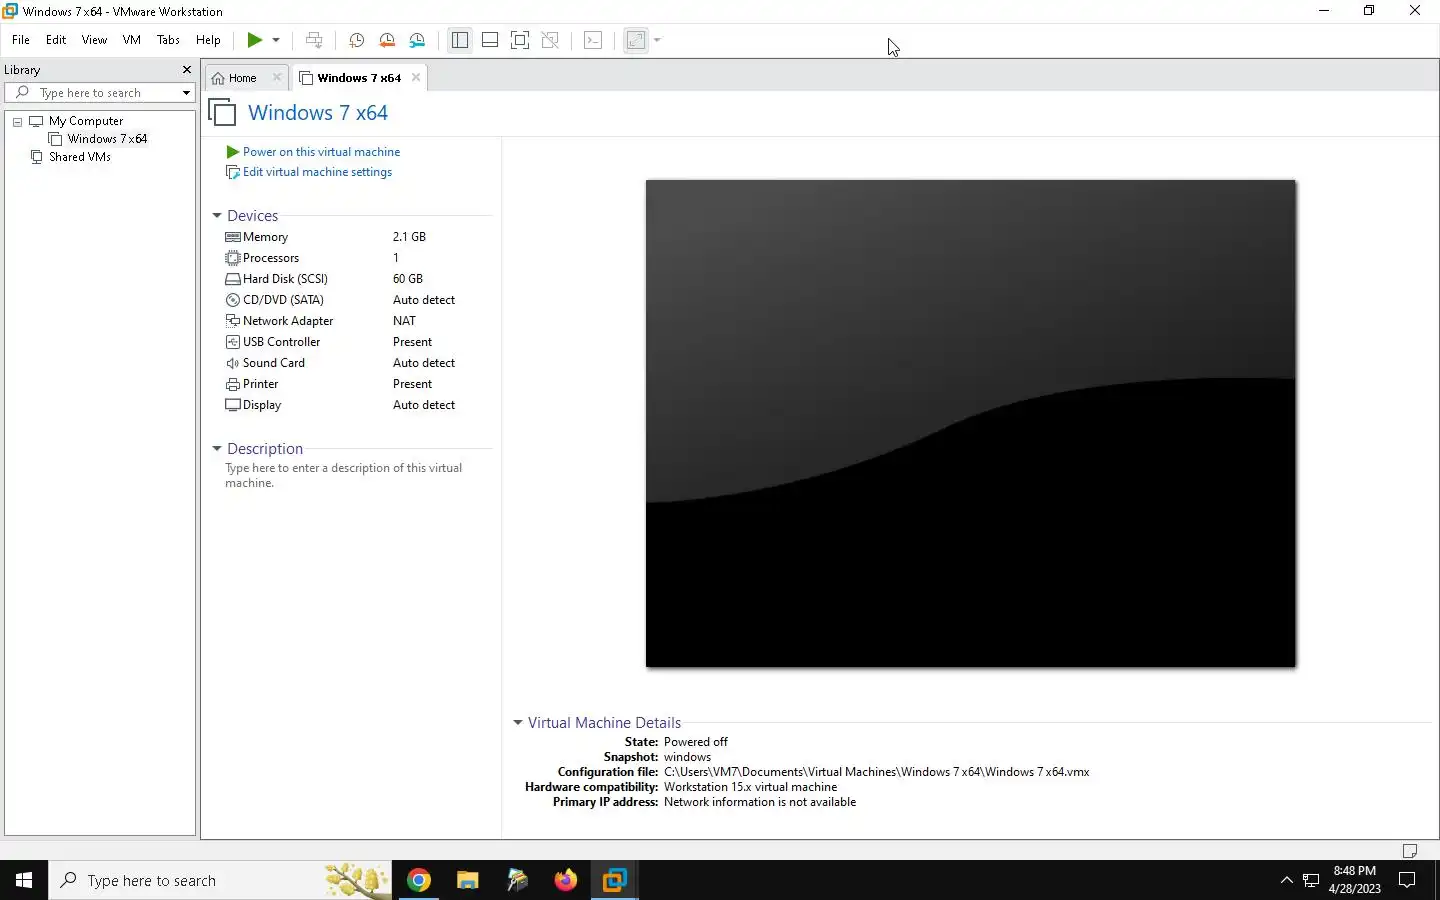The width and height of the screenshot is (1440, 900).
Task: Click the VMware Workstation taskbar icon
Action: click(x=615, y=880)
